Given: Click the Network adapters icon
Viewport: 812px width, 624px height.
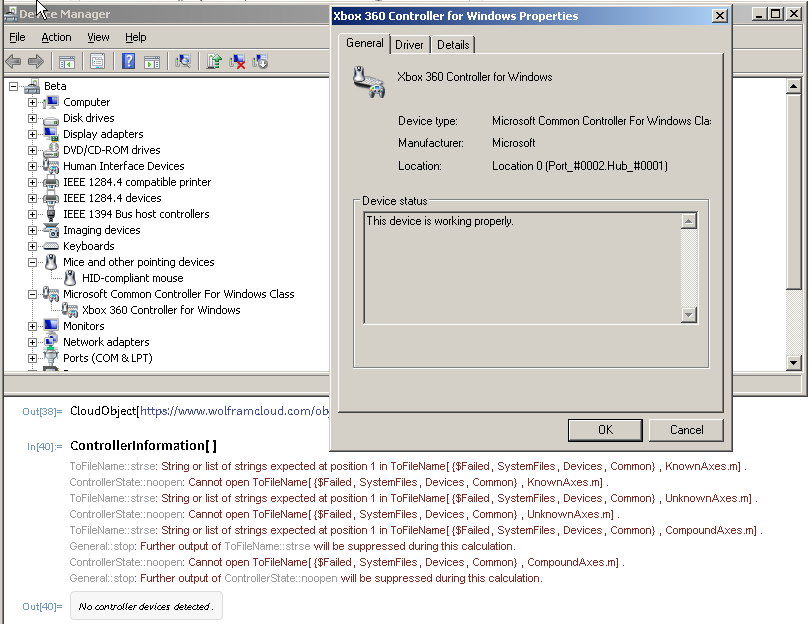Looking at the screenshot, I should click(51, 342).
